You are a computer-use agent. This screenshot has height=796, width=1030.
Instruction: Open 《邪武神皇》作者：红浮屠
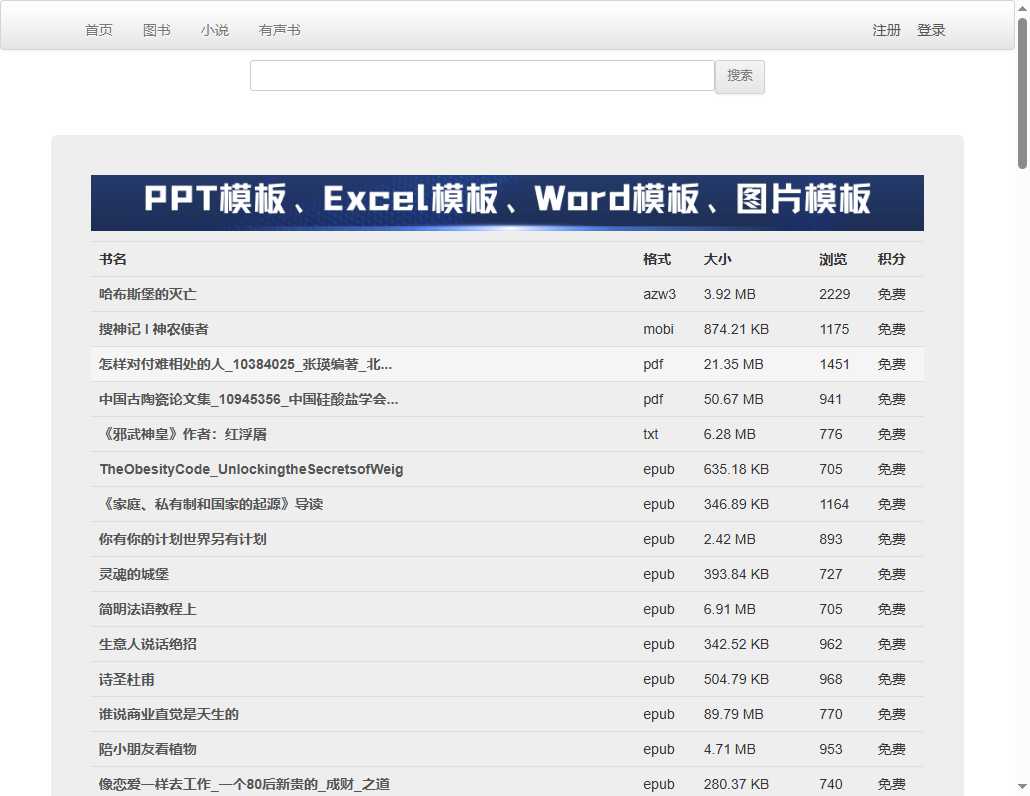(x=185, y=434)
